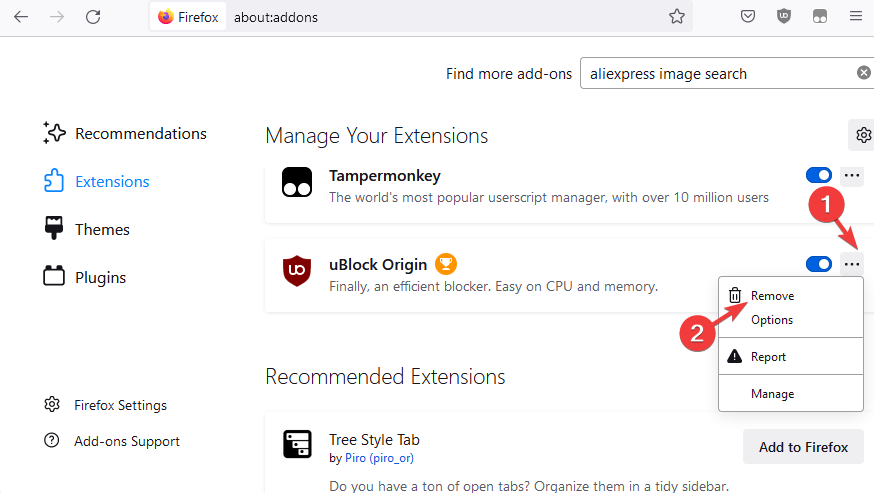The width and height of the screenshot is (874, 493).
Task: Click the Add-ons Support question mark icon
Action: click(51, 441)
